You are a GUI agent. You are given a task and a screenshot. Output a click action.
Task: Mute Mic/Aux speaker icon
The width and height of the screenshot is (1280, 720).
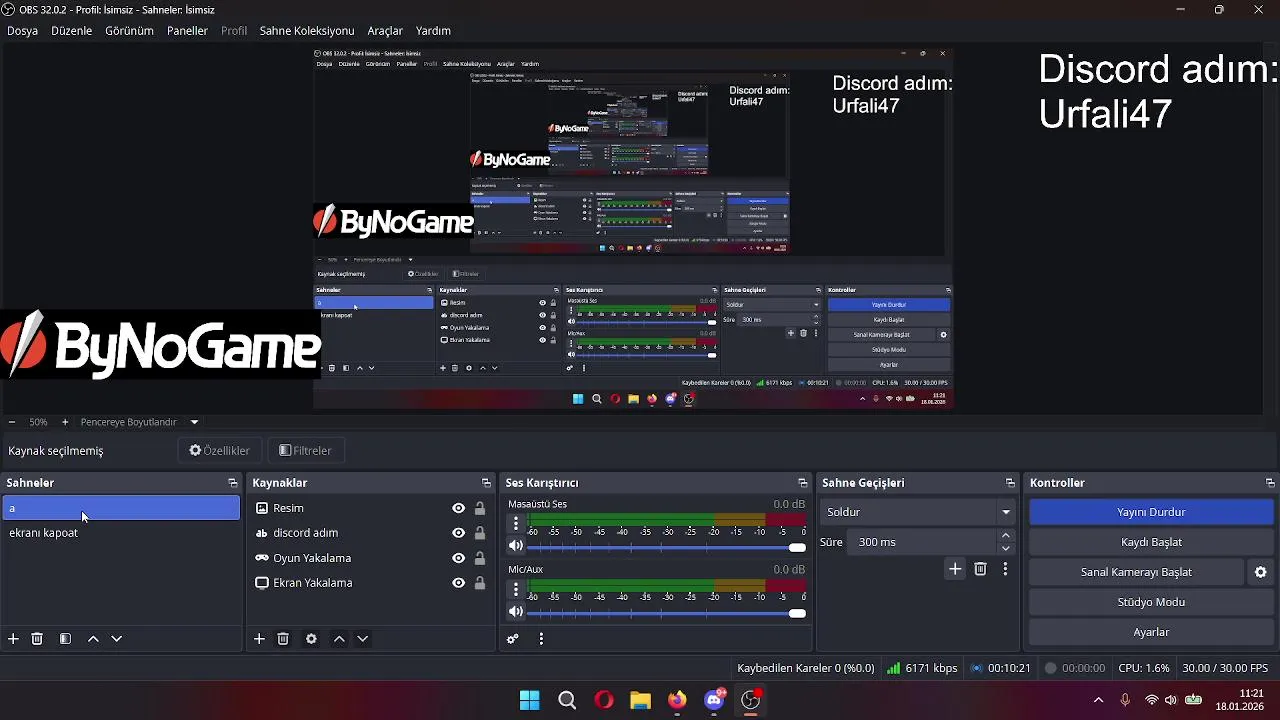(x=516, y=612)
